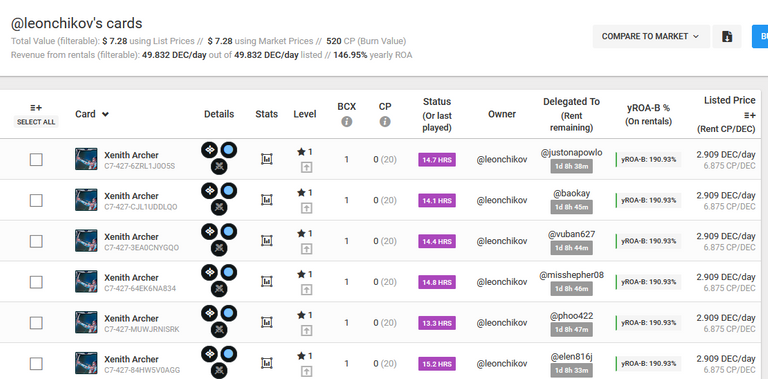This screenshot has height=379, width=768.
Task: Click the list-add icon under Listed Price
Action: [x=749, y=115]
